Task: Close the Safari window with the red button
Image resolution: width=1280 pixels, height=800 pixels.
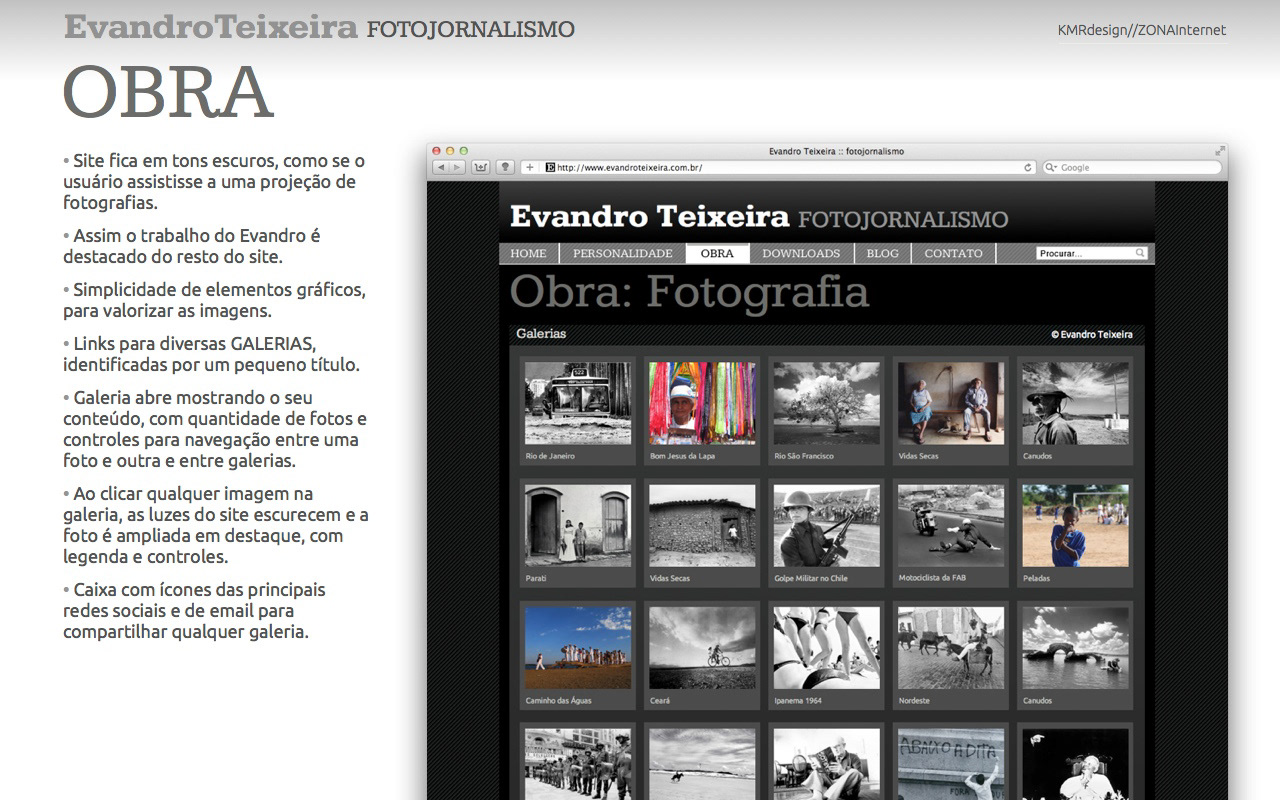Action: point(436,151)
